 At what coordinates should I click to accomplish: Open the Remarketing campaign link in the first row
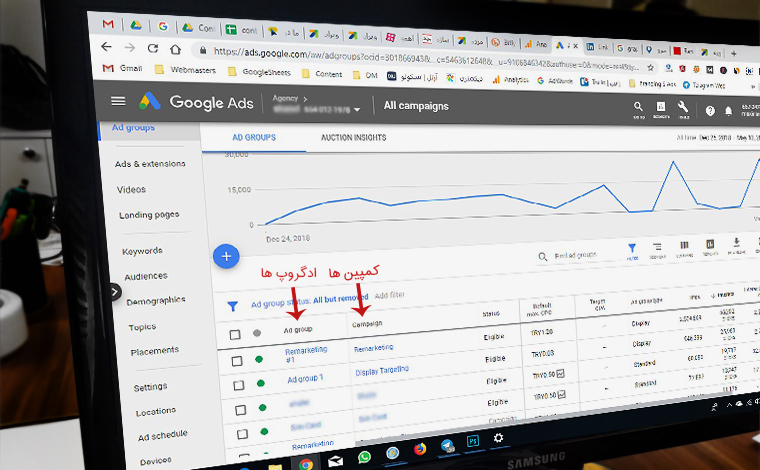(x=373, y=348)
